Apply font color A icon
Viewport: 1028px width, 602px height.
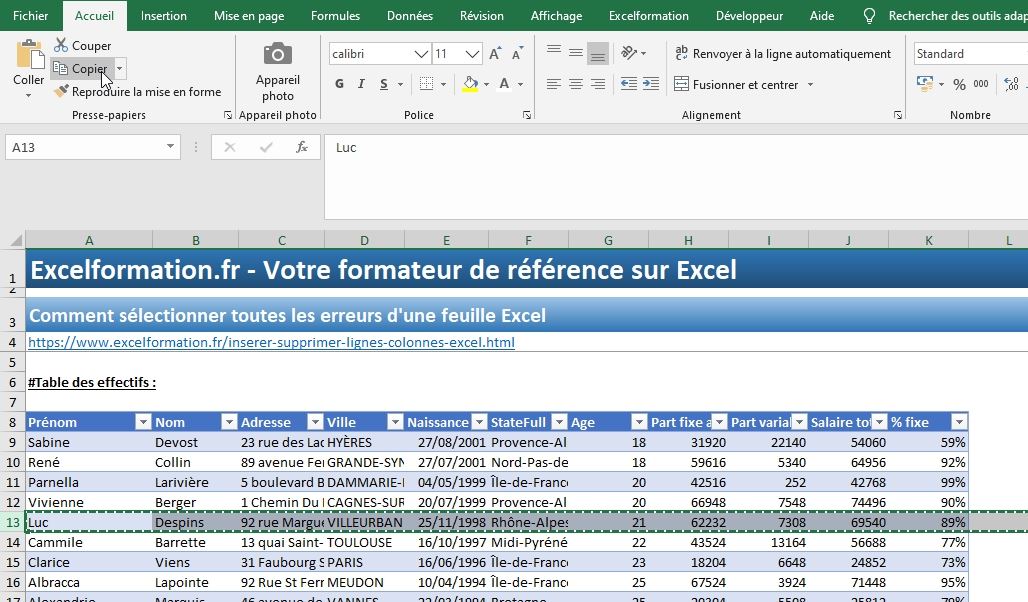(x=504, y=84)
